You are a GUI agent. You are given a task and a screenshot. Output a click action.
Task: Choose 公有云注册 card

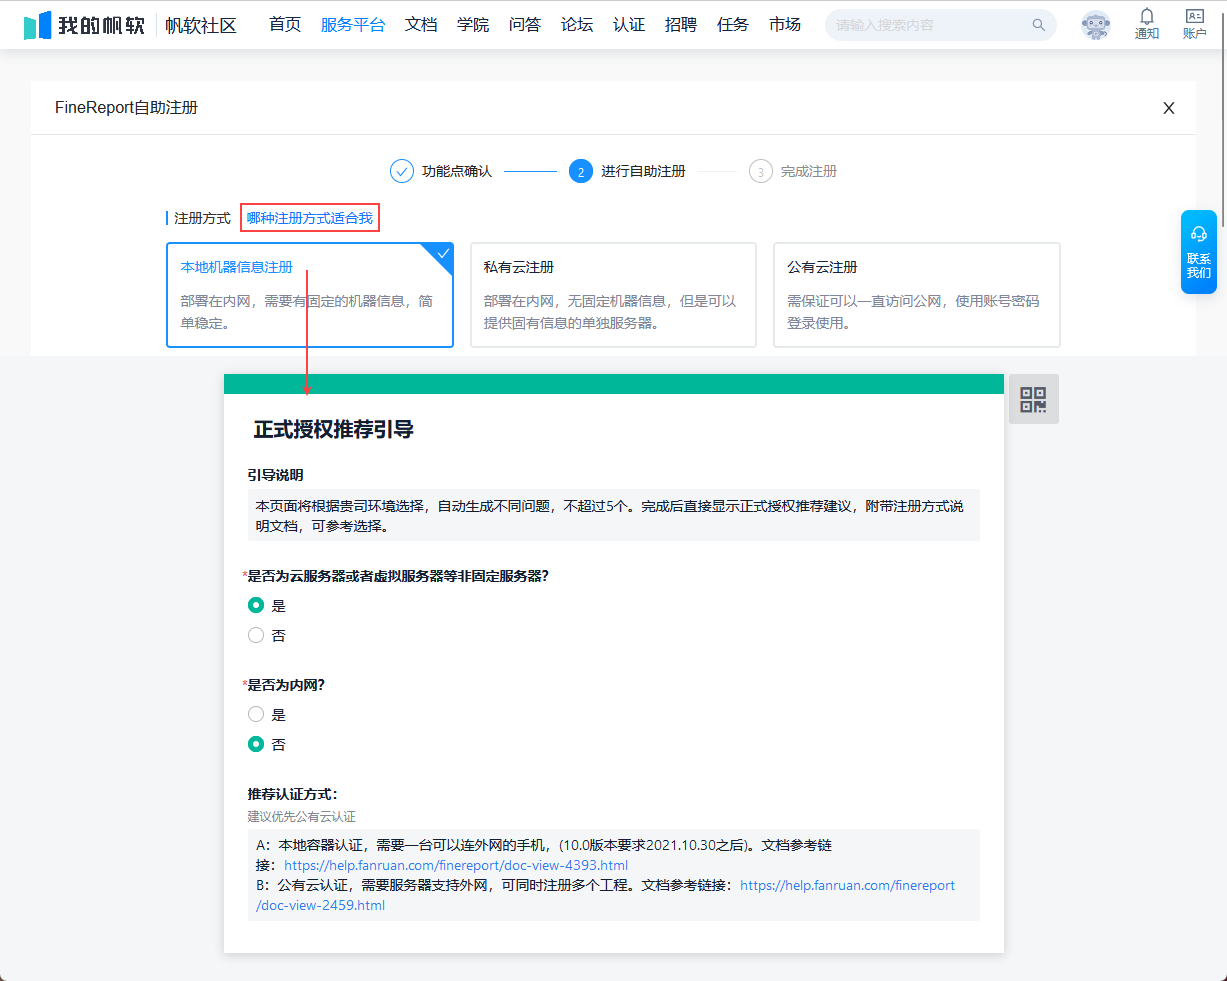pyautogui.click(x=916, y=295)
